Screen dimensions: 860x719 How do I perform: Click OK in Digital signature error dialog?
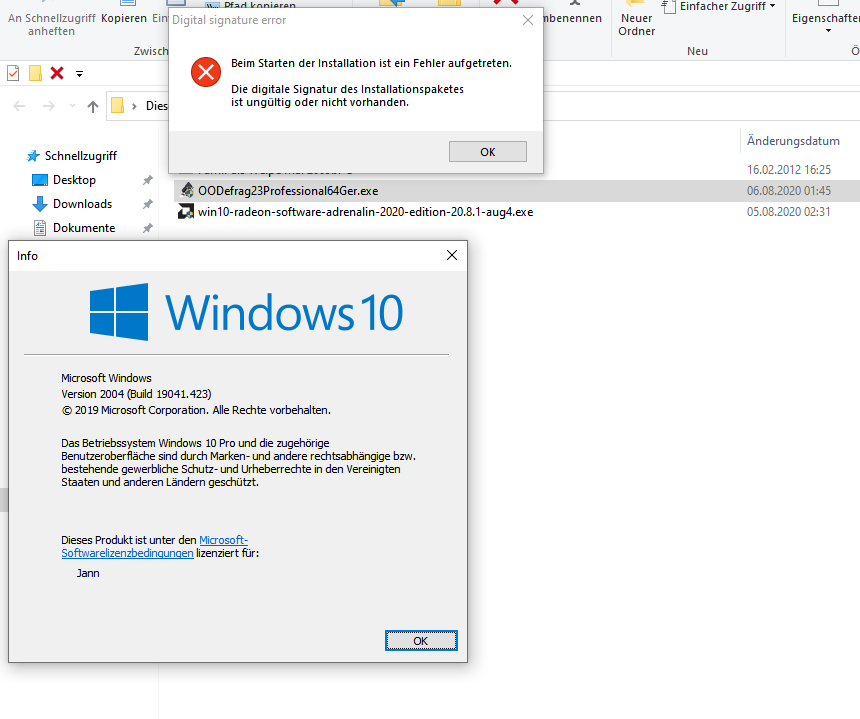pyautogui.click(x=488, y=152)
